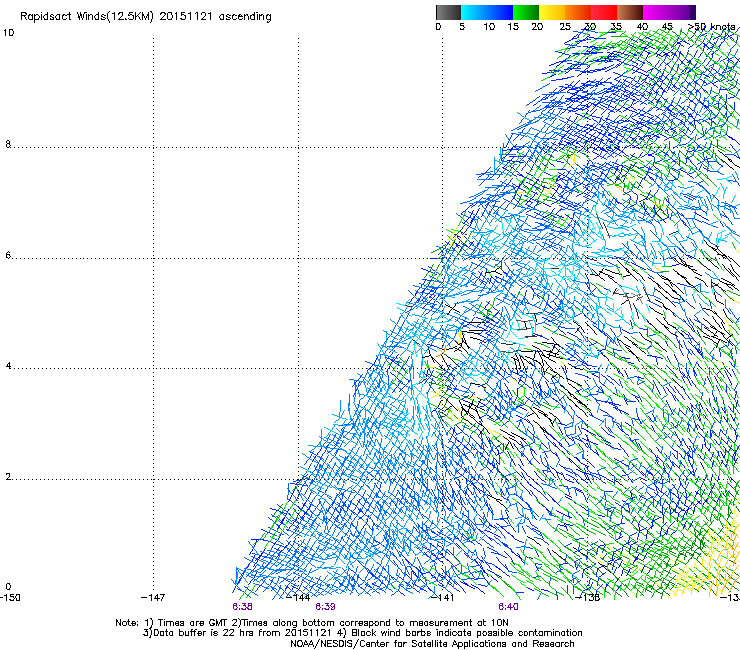The width and height of the screenshot is (740, 650).
Task: Click the note about black wind barbs contamination
Action: coord(467,633)
